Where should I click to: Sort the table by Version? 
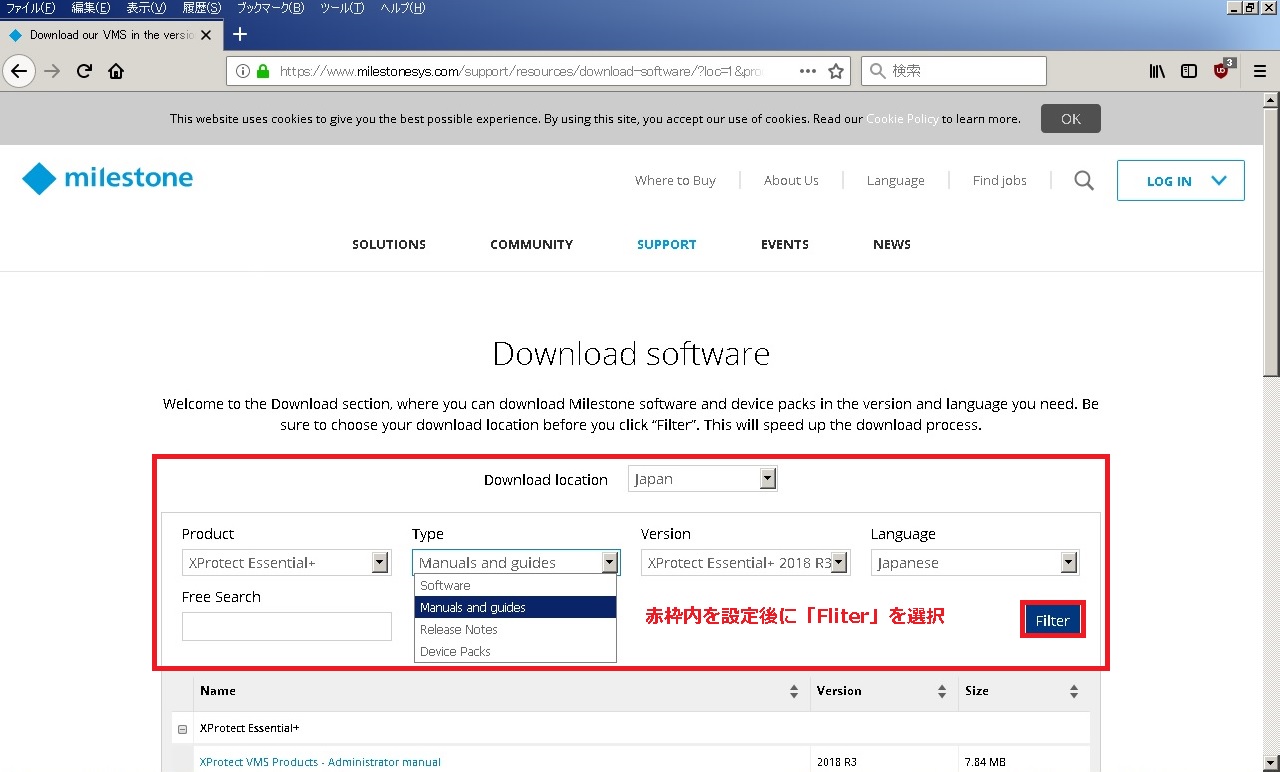tap(942, 691)
